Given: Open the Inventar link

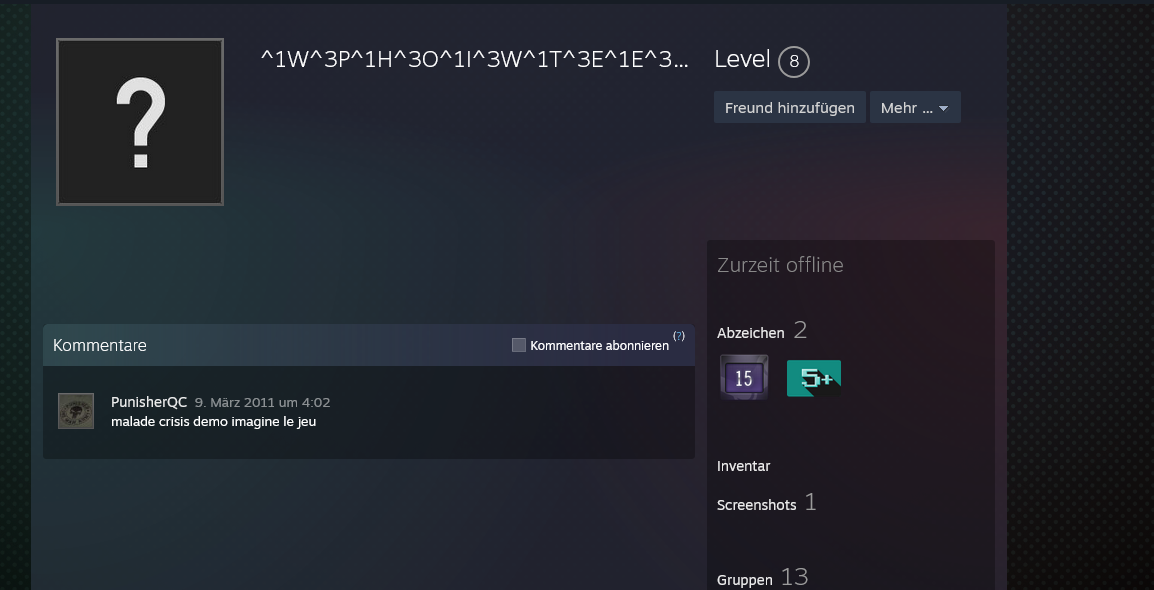Looking at the screenshot, I should click(743, 466).
